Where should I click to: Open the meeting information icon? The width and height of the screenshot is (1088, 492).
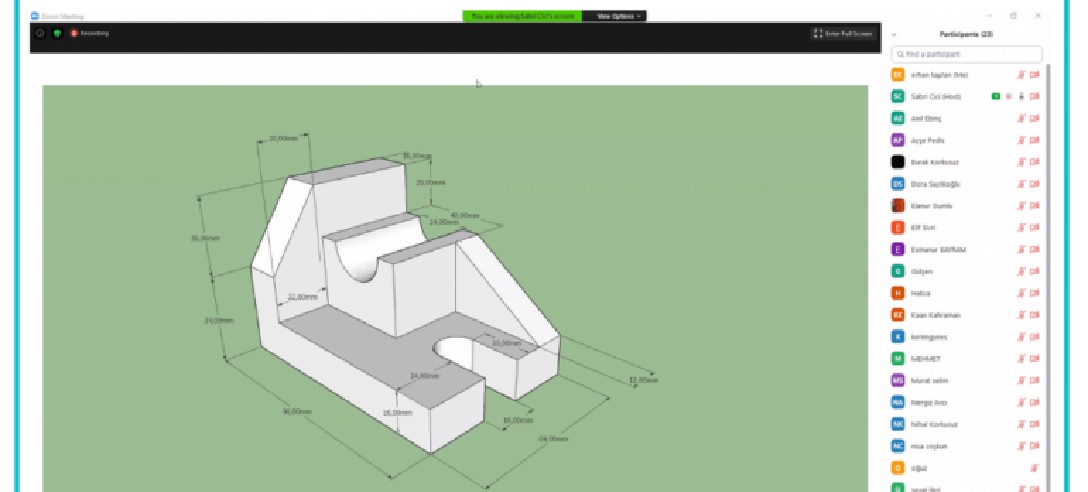coord(40,33)
